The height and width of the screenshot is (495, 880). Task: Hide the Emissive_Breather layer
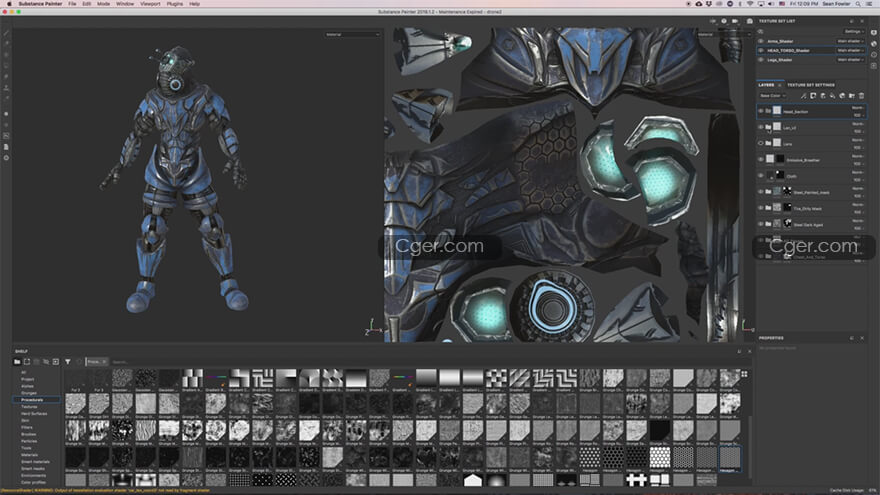pyautogui.click(x=761, y=159)
